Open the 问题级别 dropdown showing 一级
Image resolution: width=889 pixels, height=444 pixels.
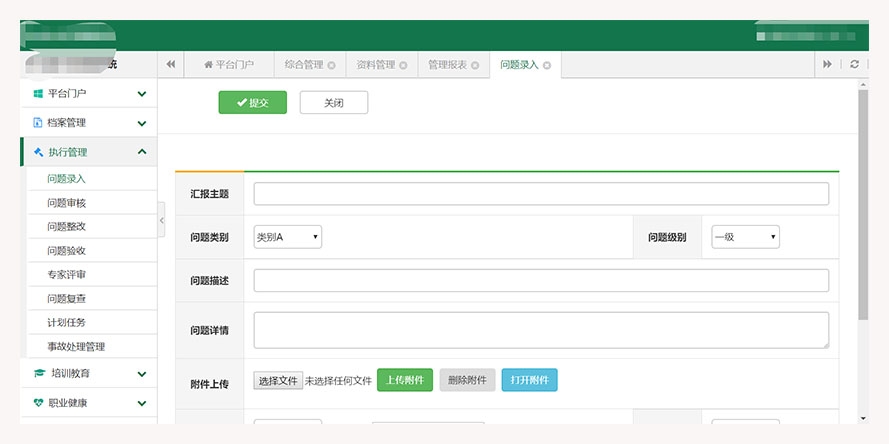click(x=745, y=237)
